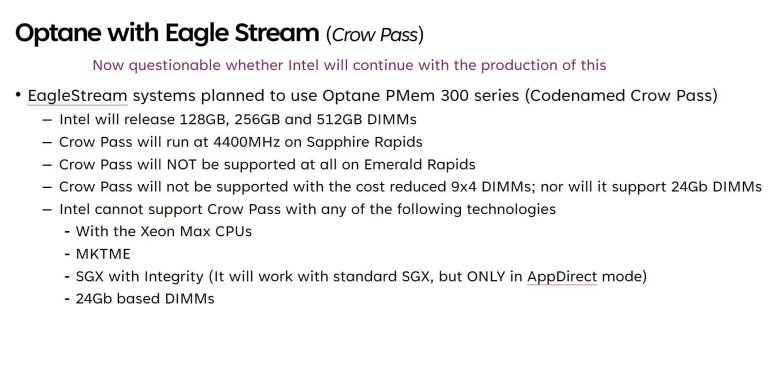The height and width of the screenshot is (381, 780).
Task: Click the underlined word 'EagleStream'
Action: click(x=77, y=95)
